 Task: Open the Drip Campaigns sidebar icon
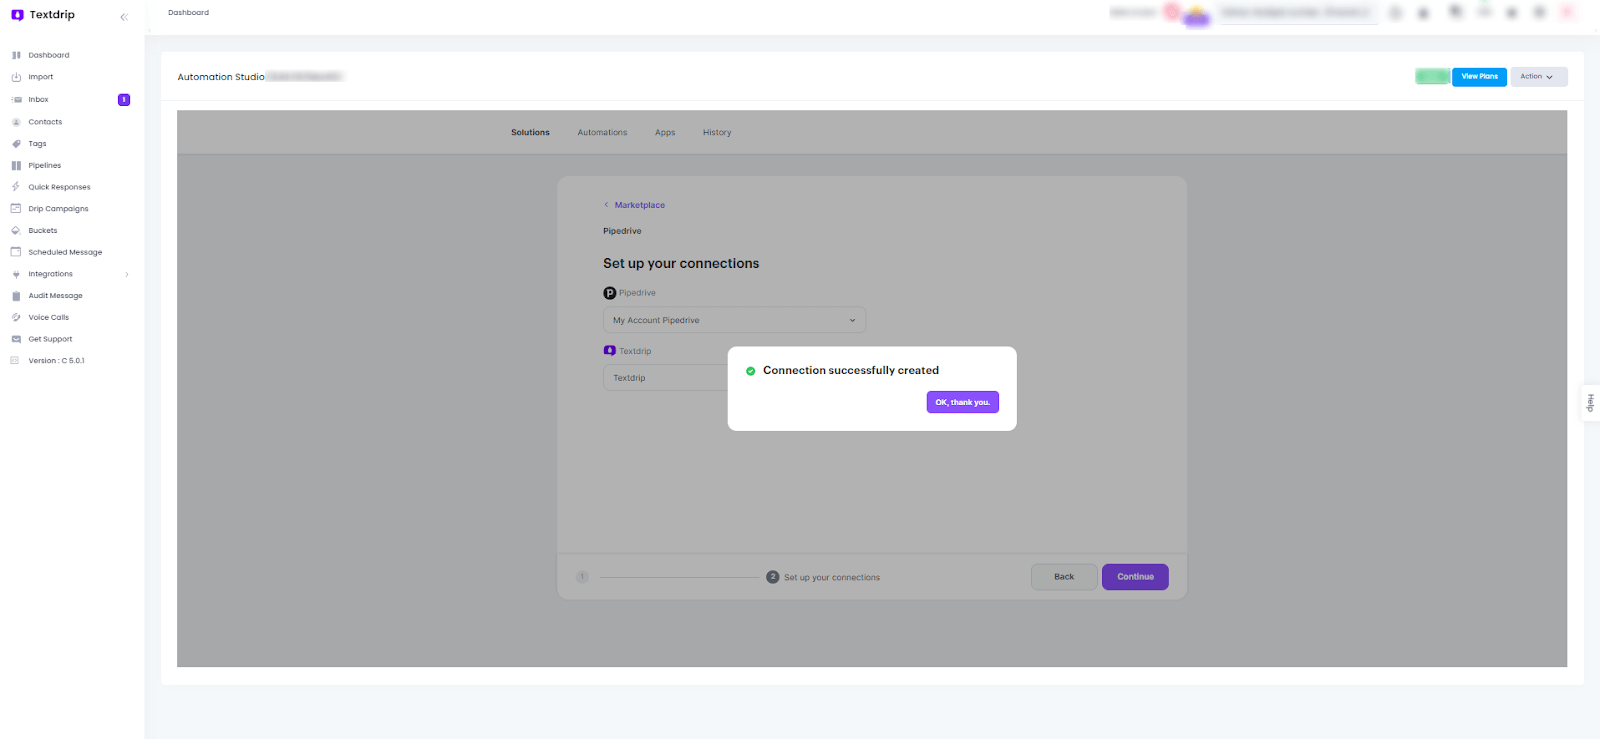(16, 209)
